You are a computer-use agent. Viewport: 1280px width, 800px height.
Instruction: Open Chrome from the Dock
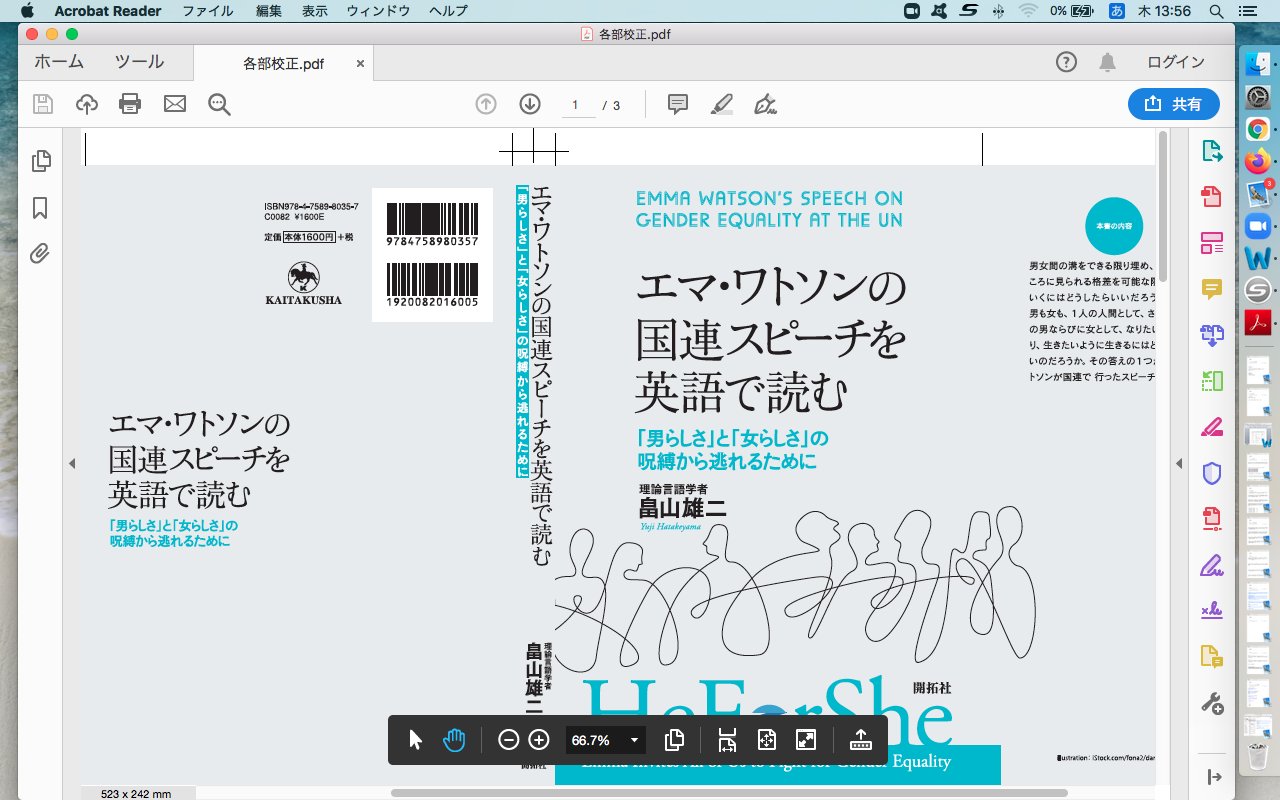1258,129
